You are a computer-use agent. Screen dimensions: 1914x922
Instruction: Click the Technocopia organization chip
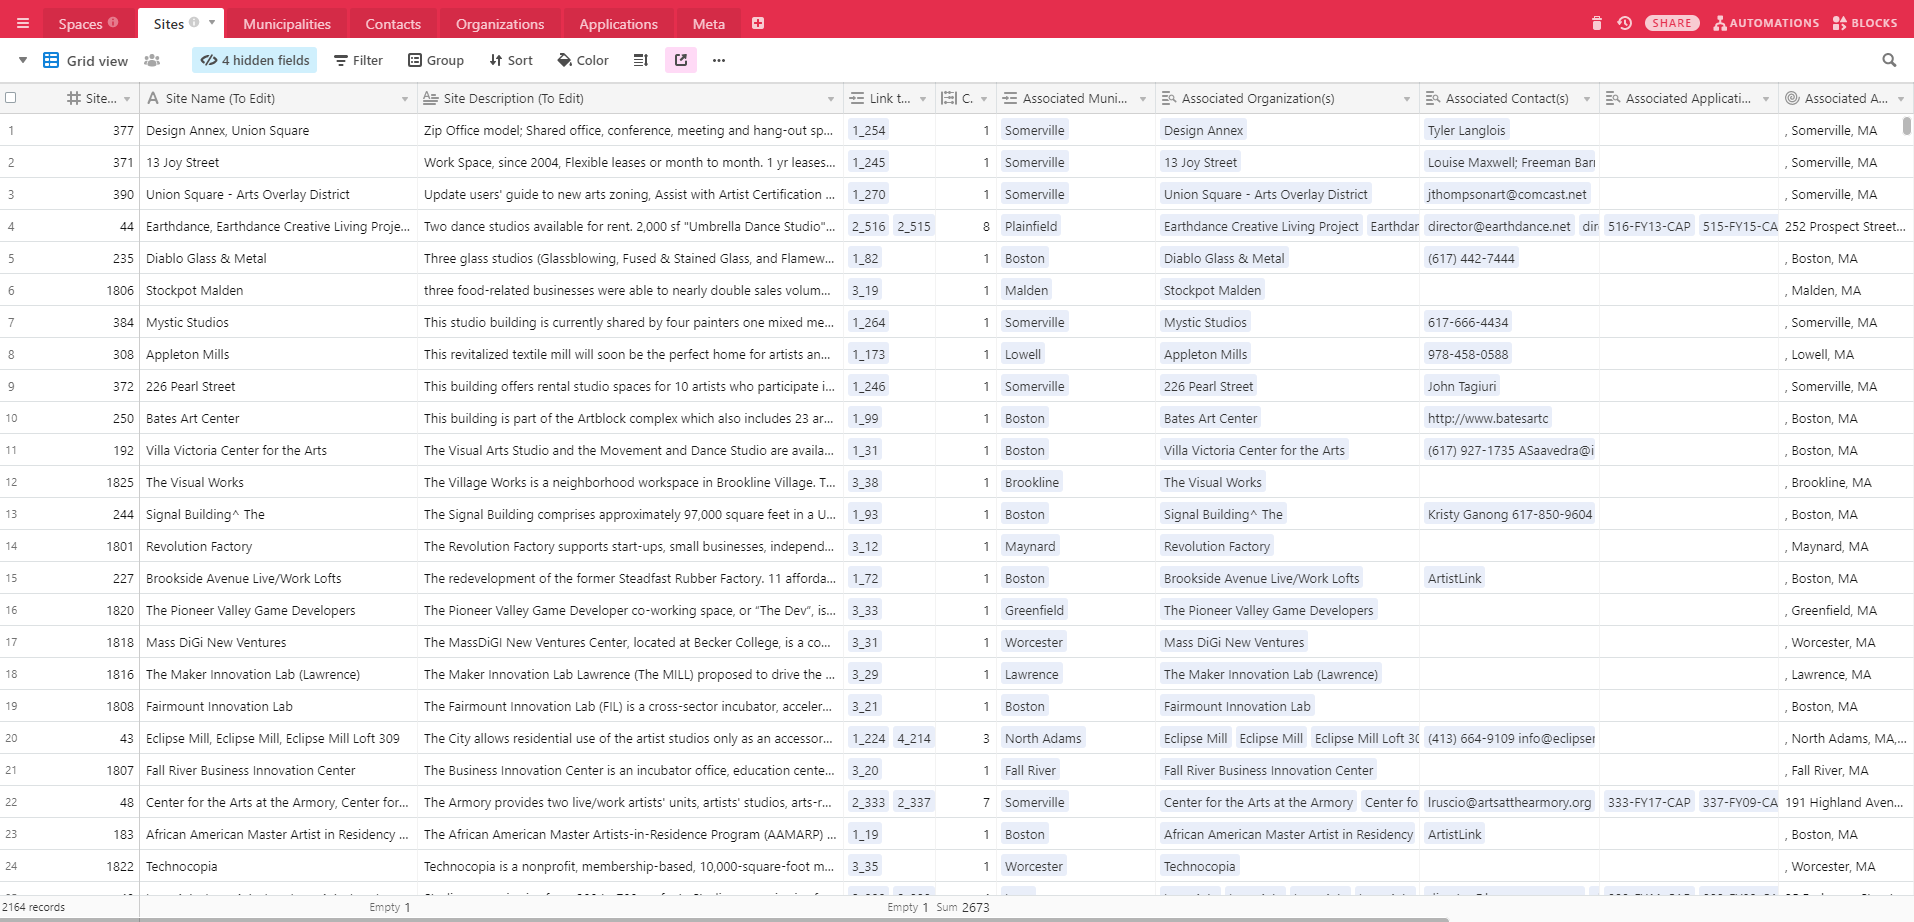(x=1199, y=866)
